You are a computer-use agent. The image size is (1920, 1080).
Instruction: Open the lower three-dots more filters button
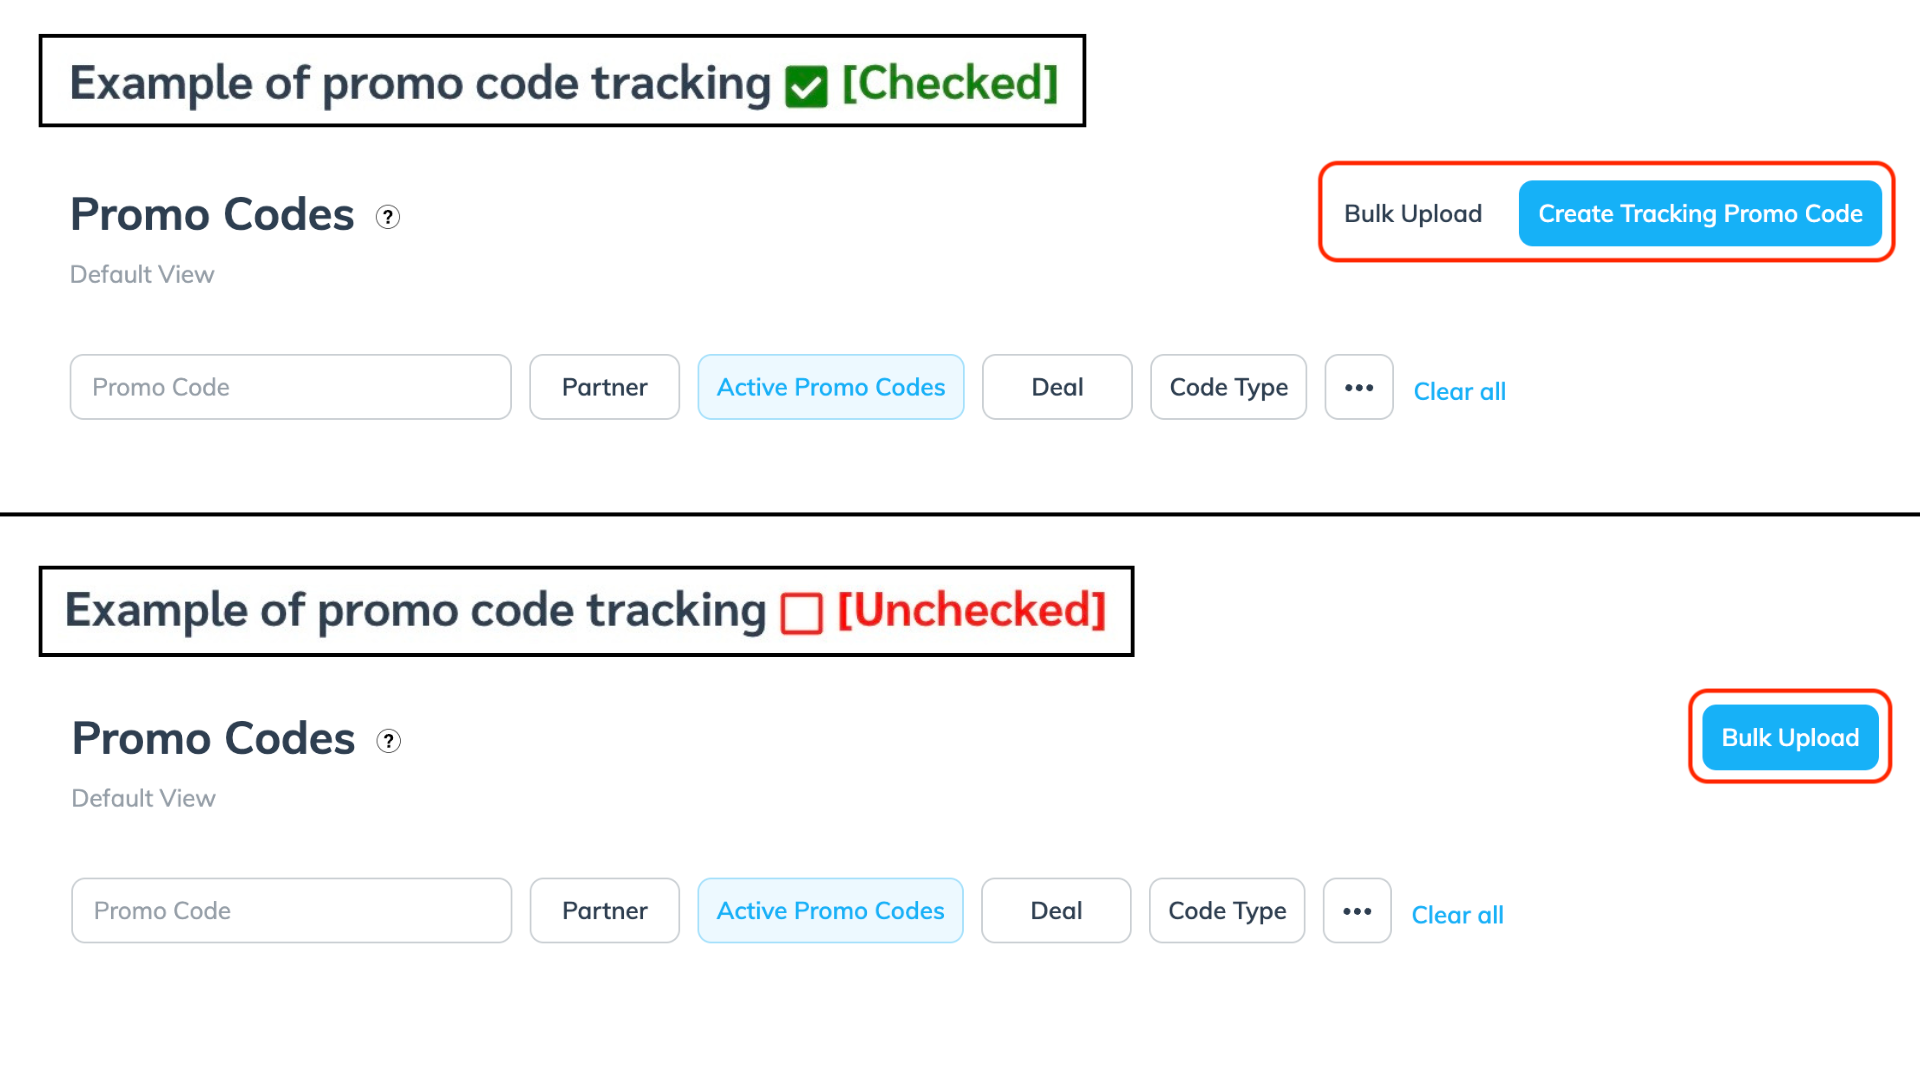pos(1357,911)
